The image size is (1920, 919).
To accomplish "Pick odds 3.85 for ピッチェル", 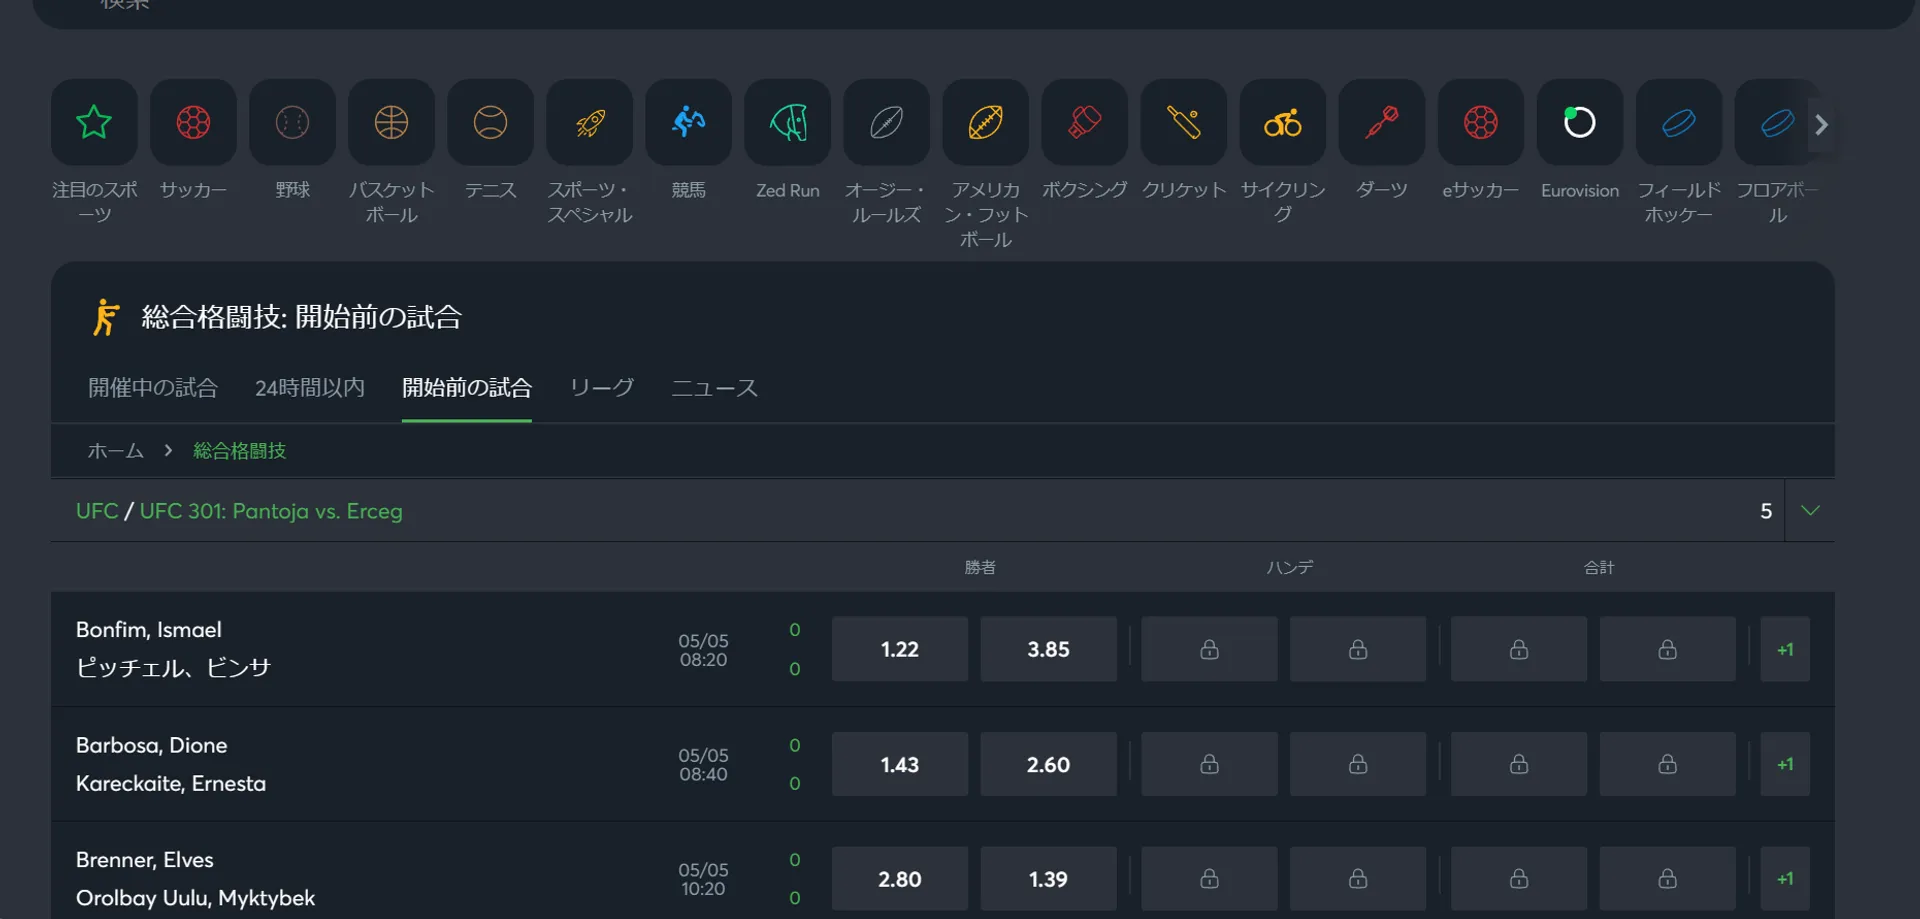I will [x=1048, y=649].
